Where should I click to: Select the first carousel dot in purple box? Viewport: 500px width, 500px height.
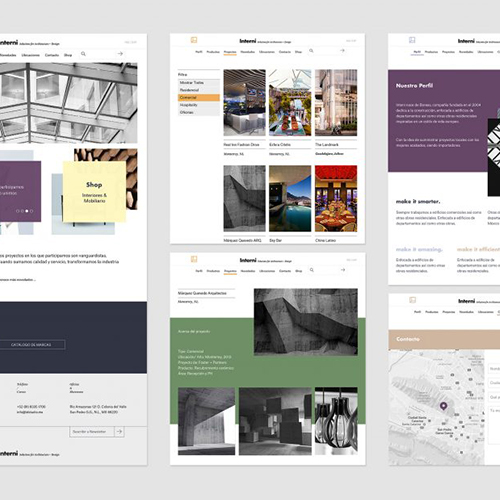point(18,211)
